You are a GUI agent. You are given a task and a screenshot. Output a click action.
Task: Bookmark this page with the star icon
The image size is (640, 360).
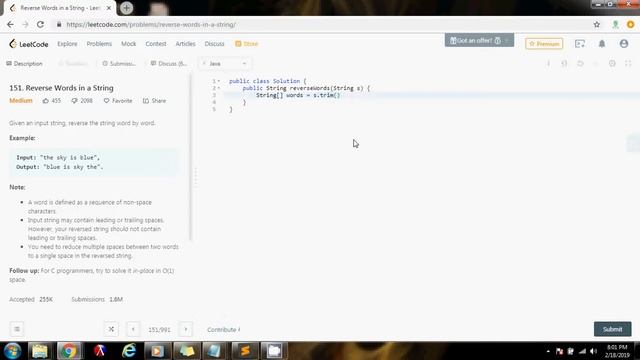[596, 24]
